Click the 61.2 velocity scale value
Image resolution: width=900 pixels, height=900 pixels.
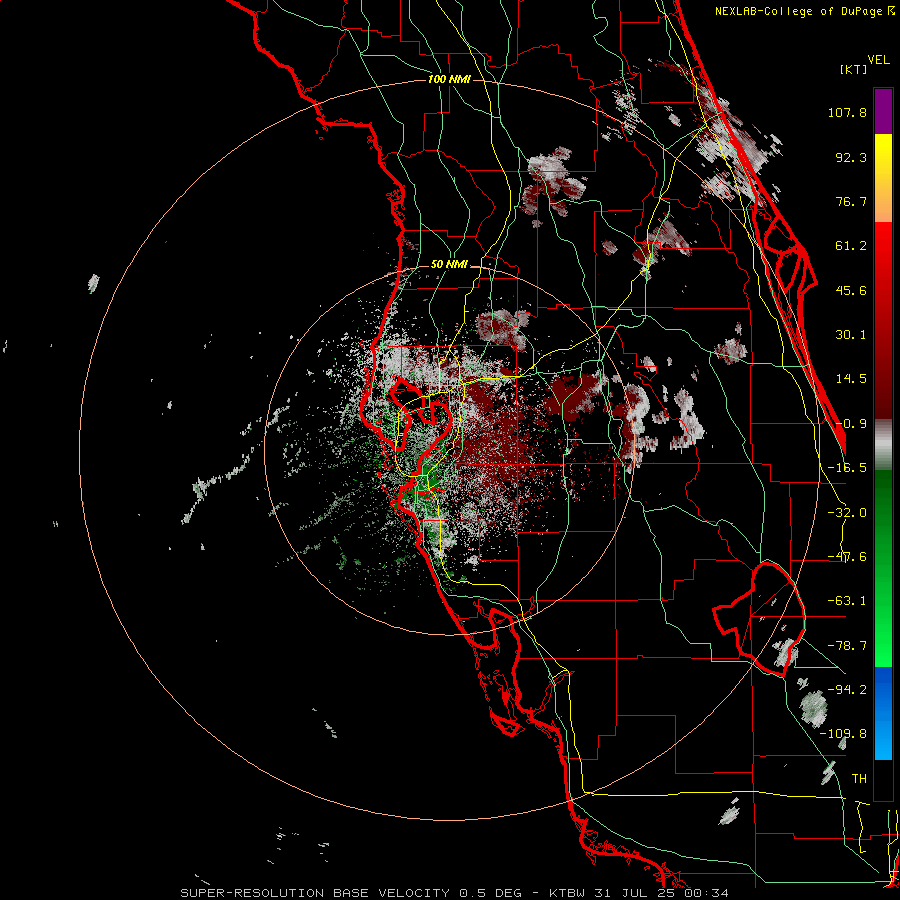pyautogui.click(x=851, y=246)
